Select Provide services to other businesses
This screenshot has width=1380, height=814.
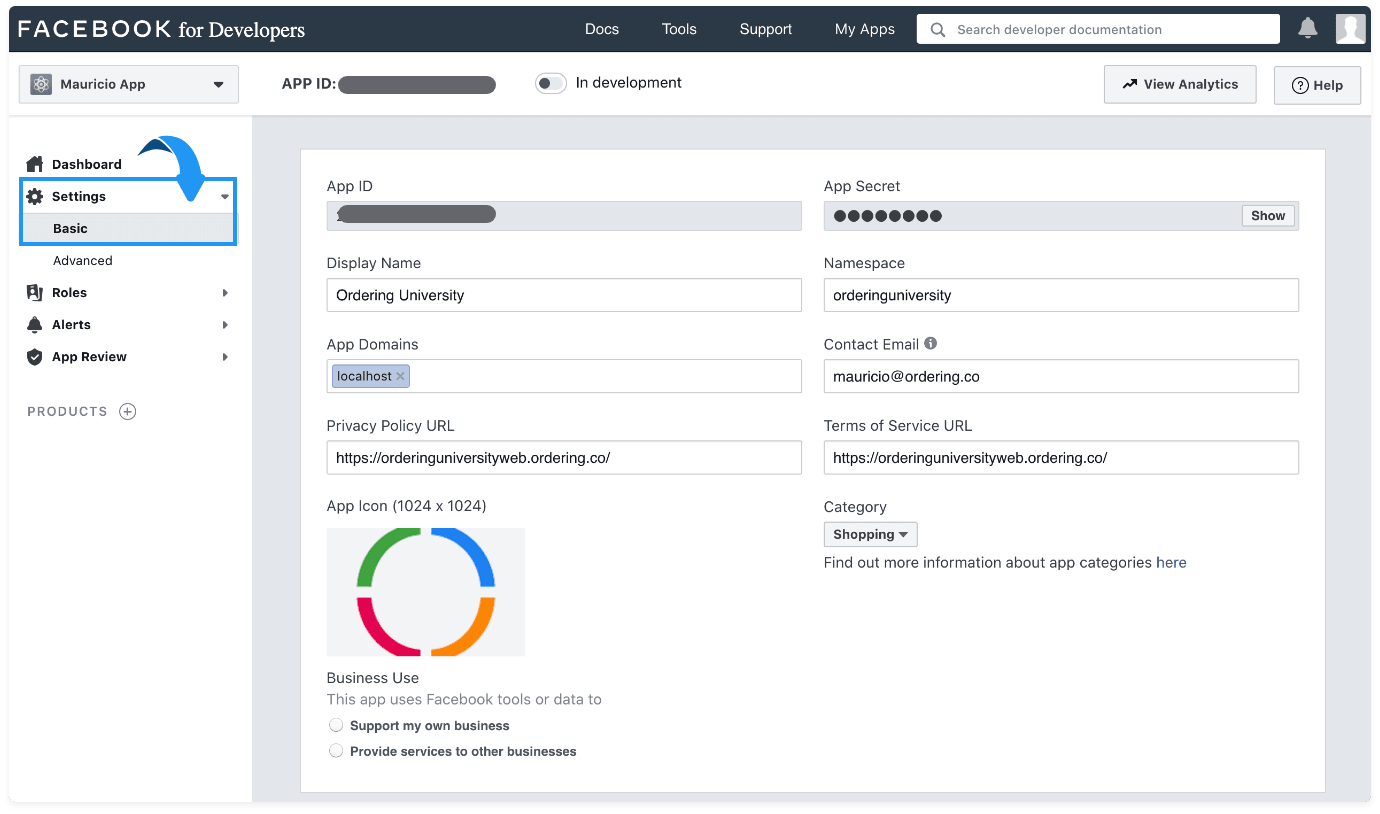tap(336, 751)
